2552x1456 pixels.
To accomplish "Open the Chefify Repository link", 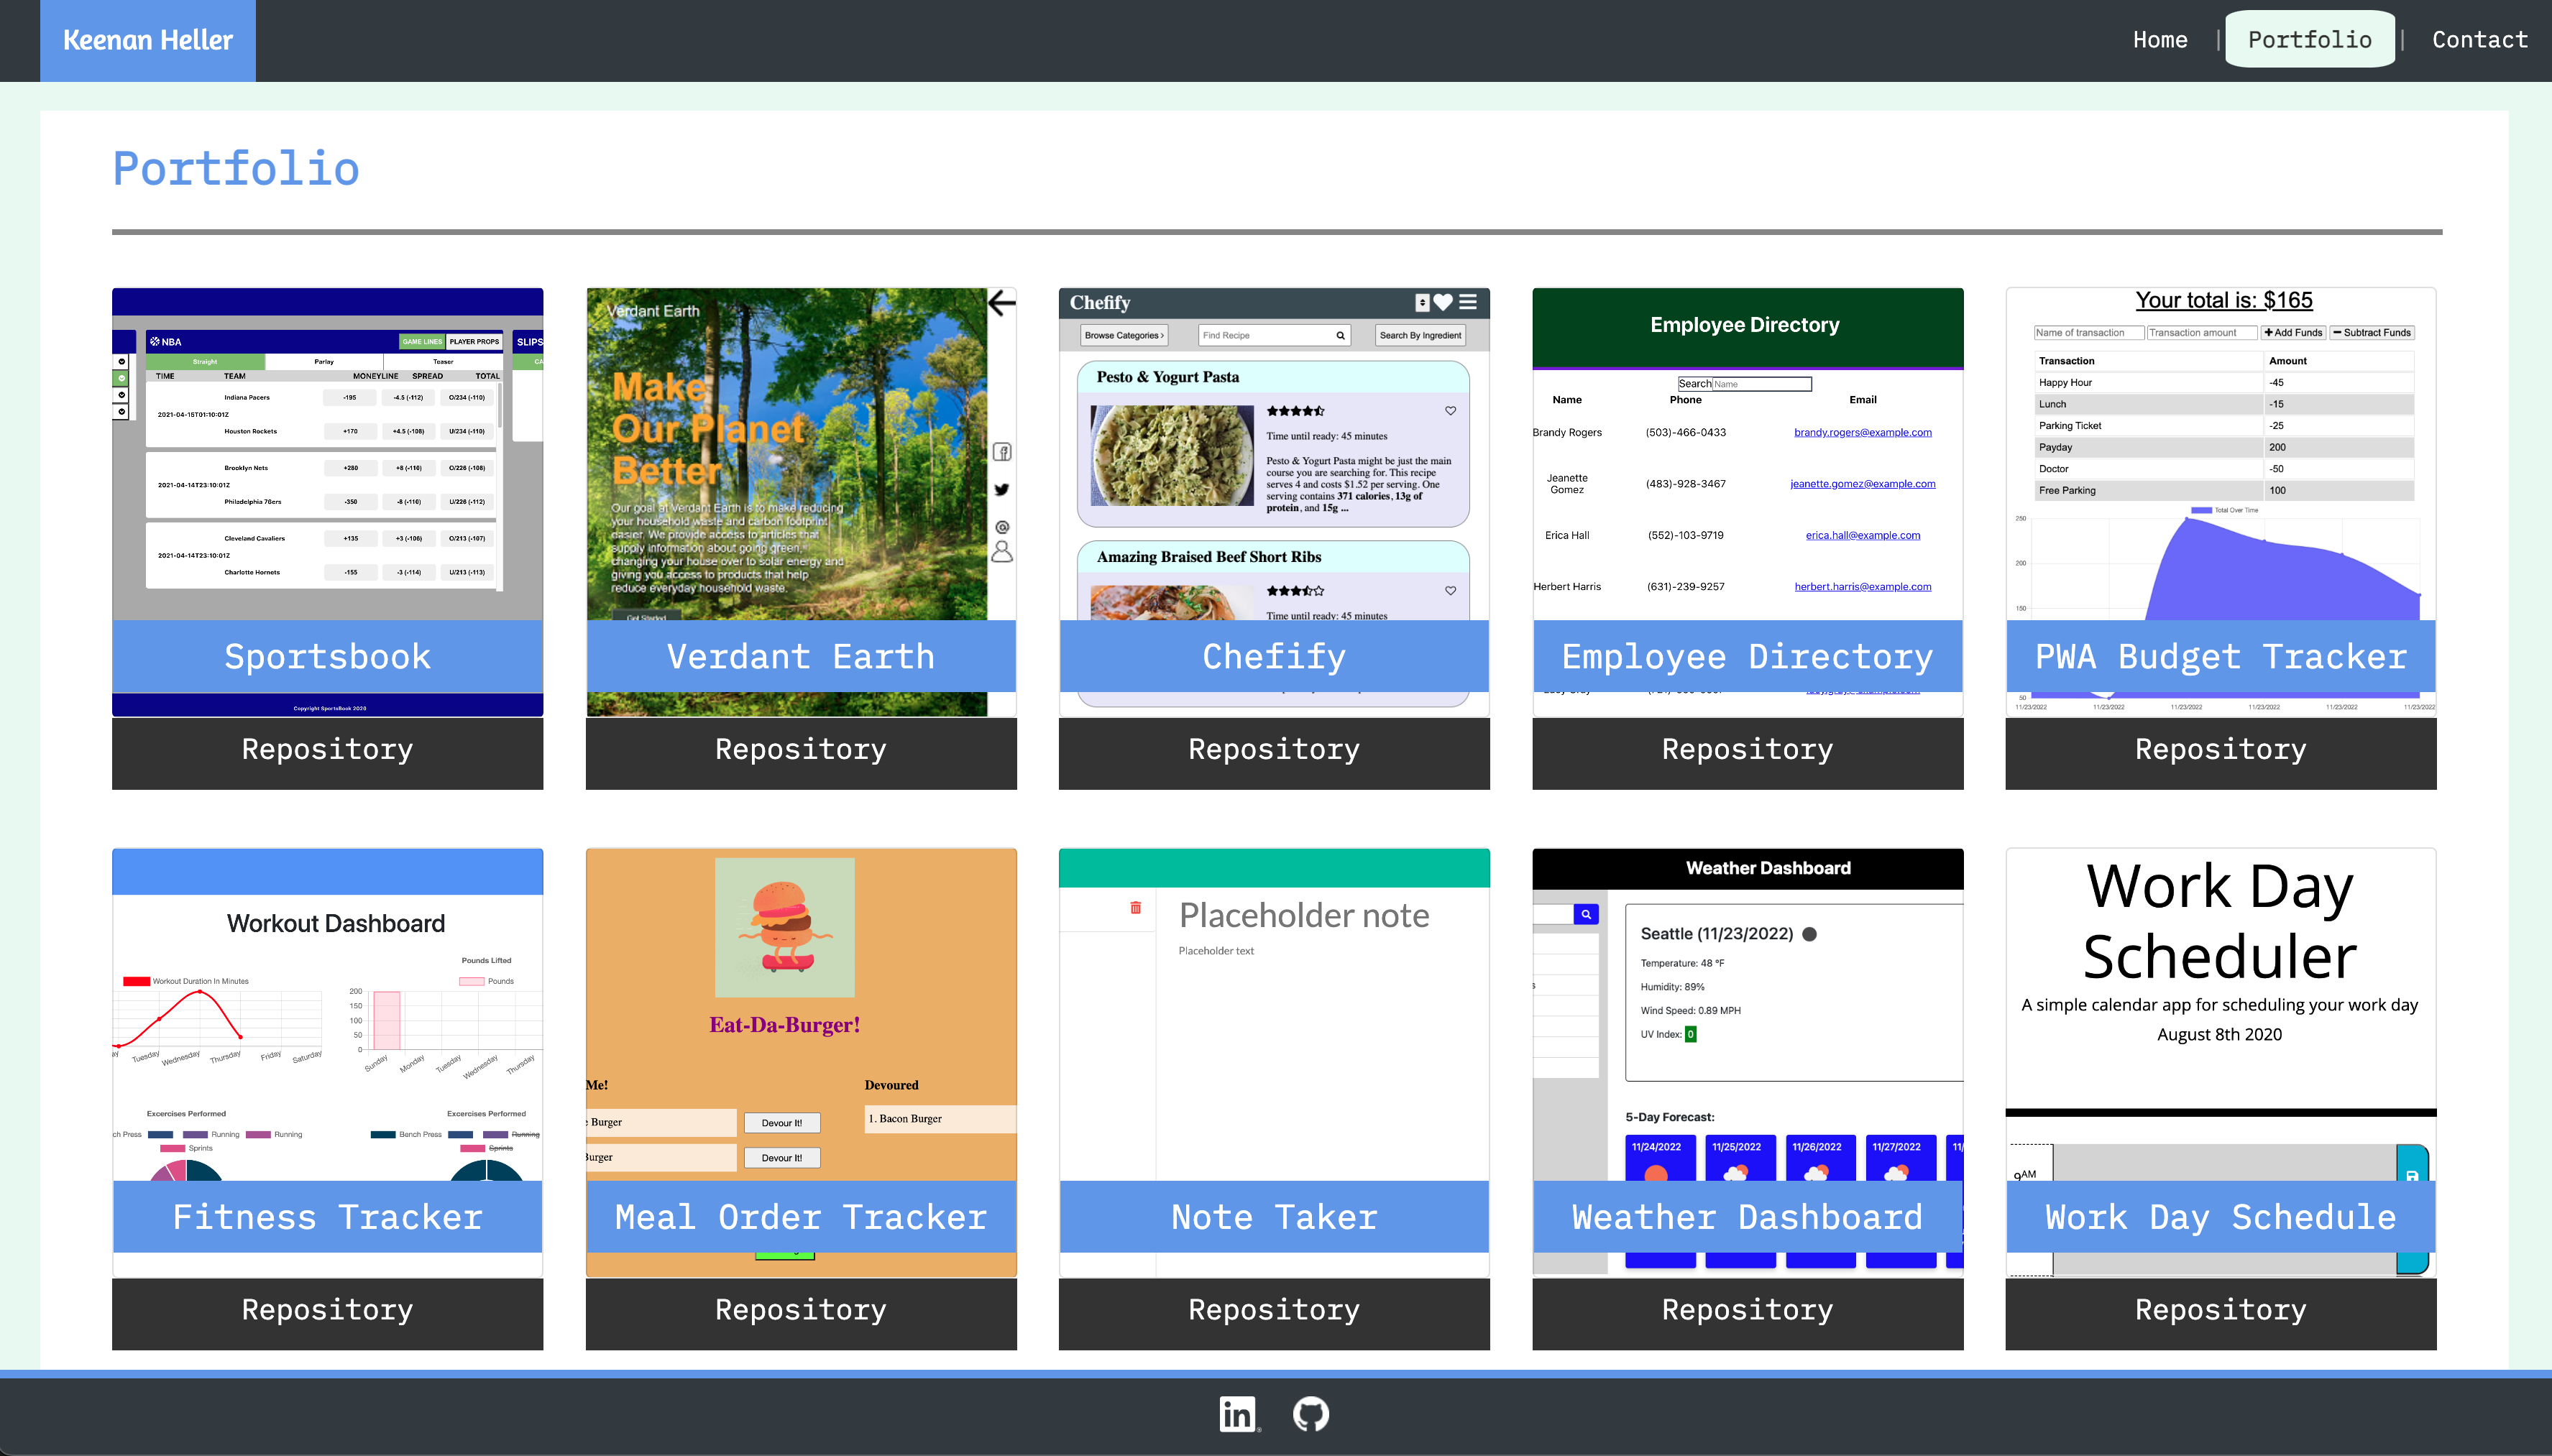I will pos(1275,748).
